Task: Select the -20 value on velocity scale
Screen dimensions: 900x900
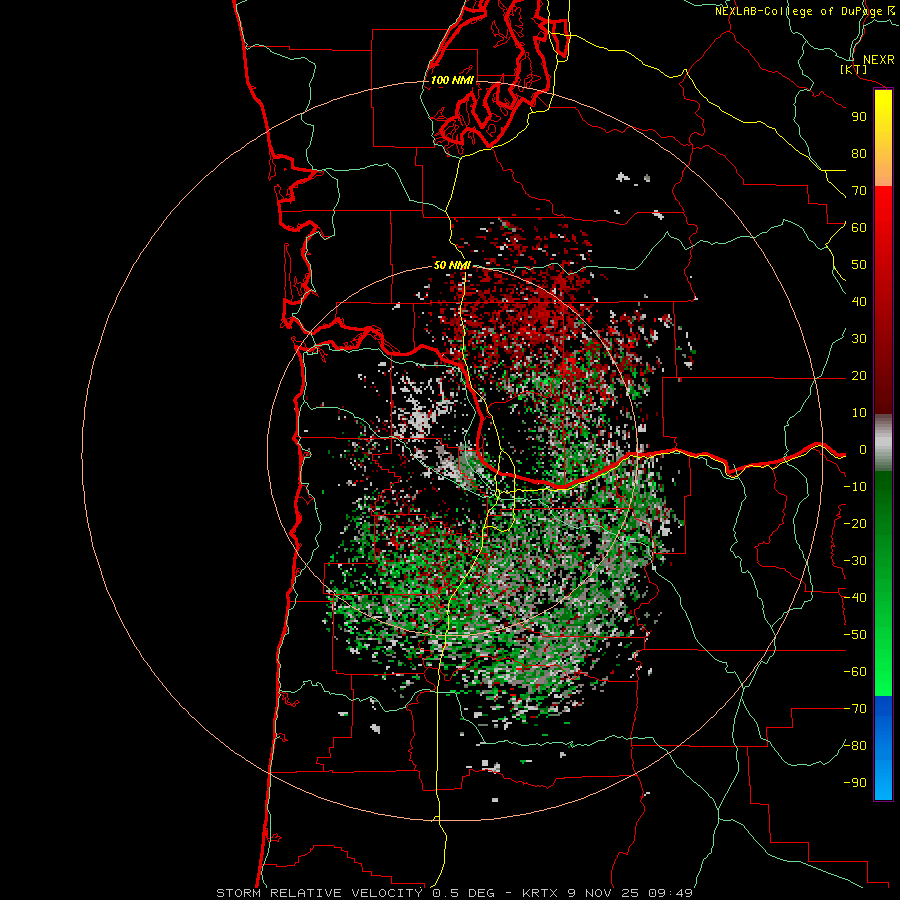Action: [855, 523]
